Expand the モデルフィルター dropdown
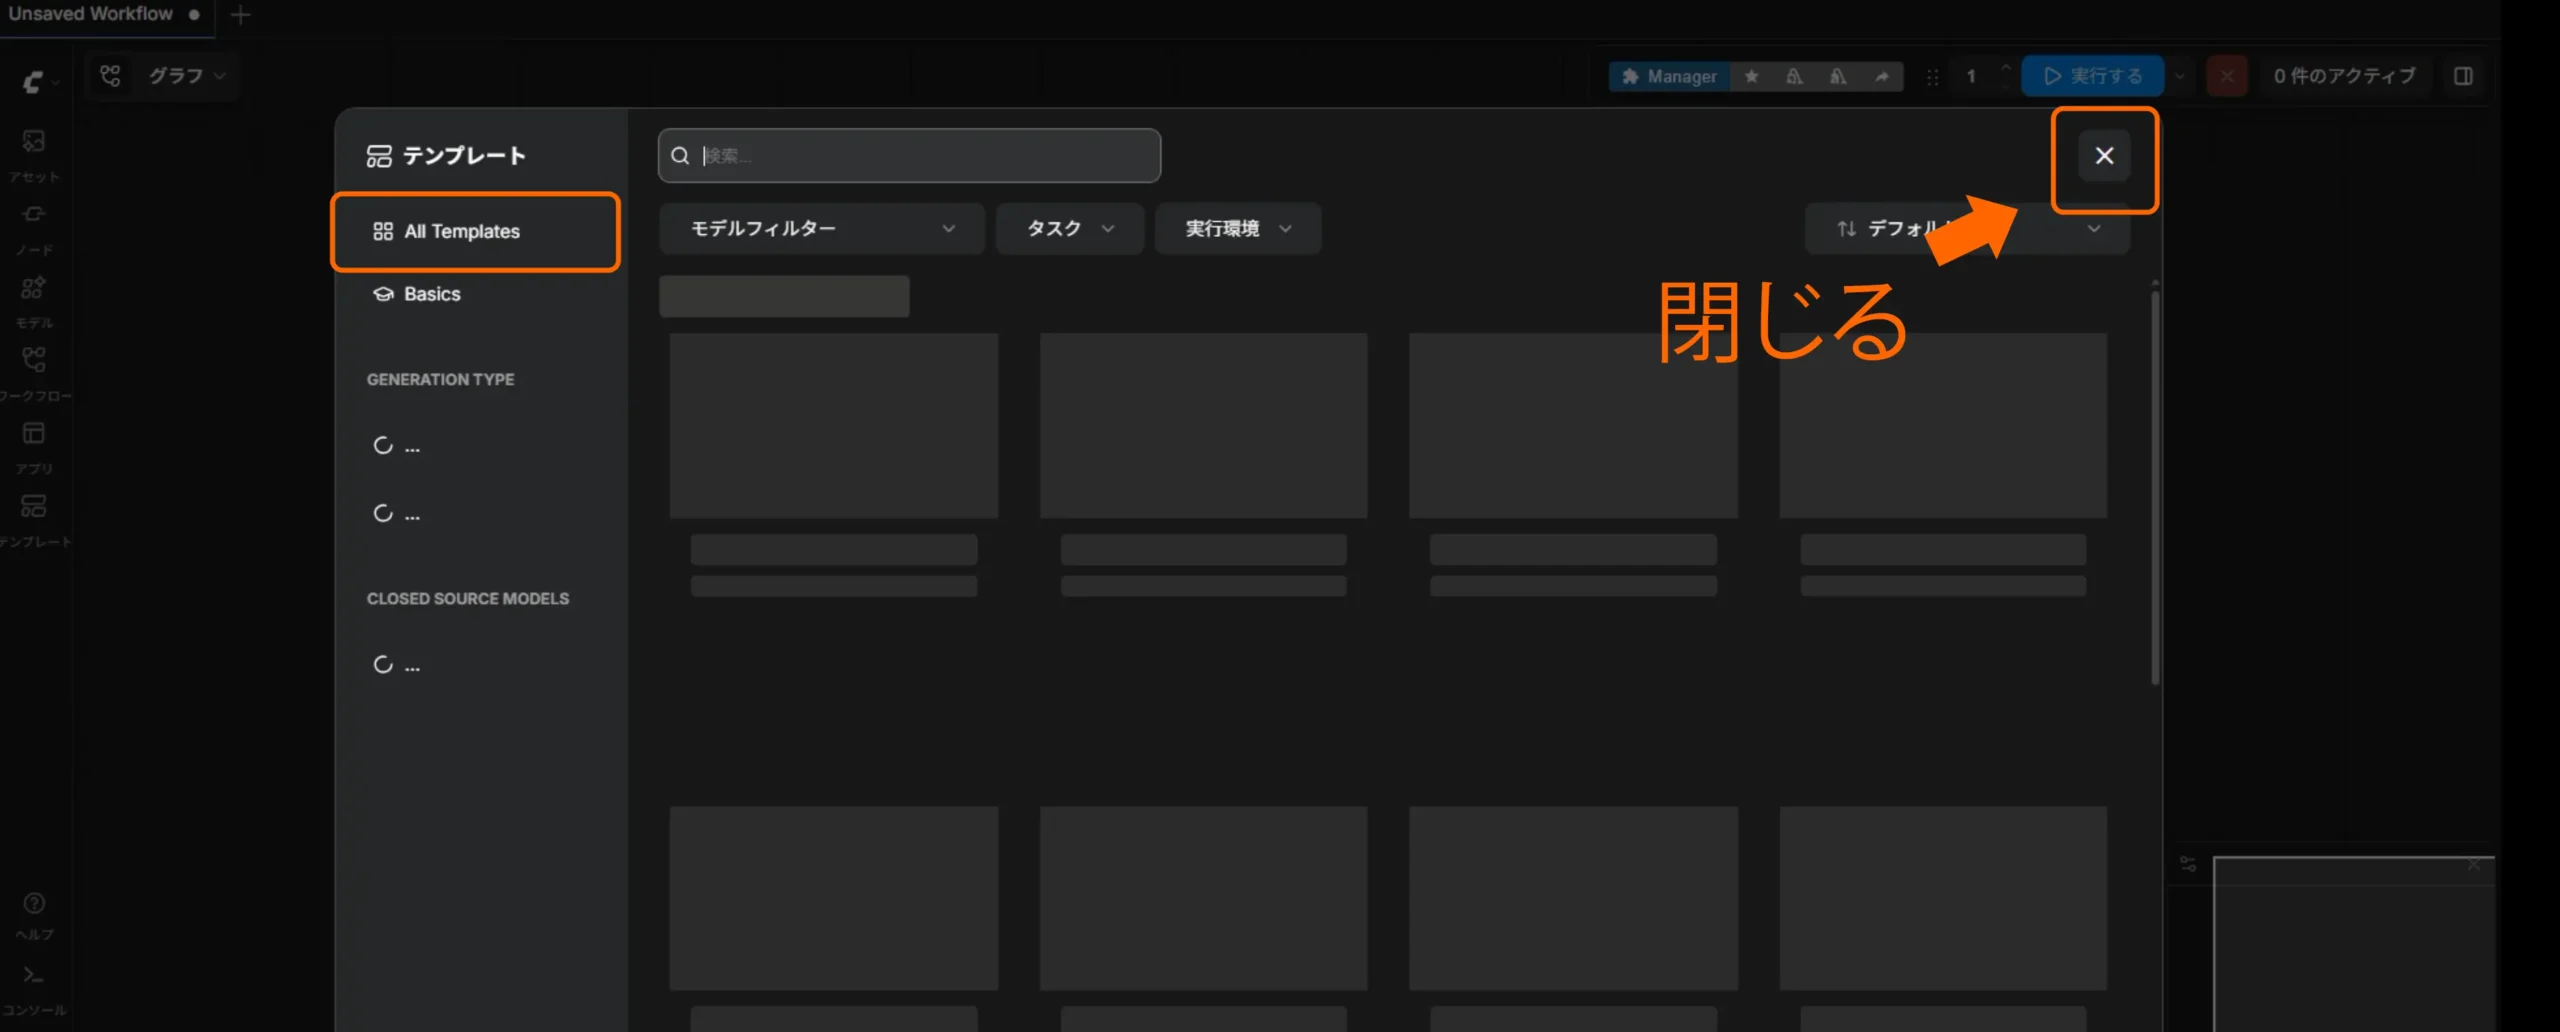 [822, 229]
